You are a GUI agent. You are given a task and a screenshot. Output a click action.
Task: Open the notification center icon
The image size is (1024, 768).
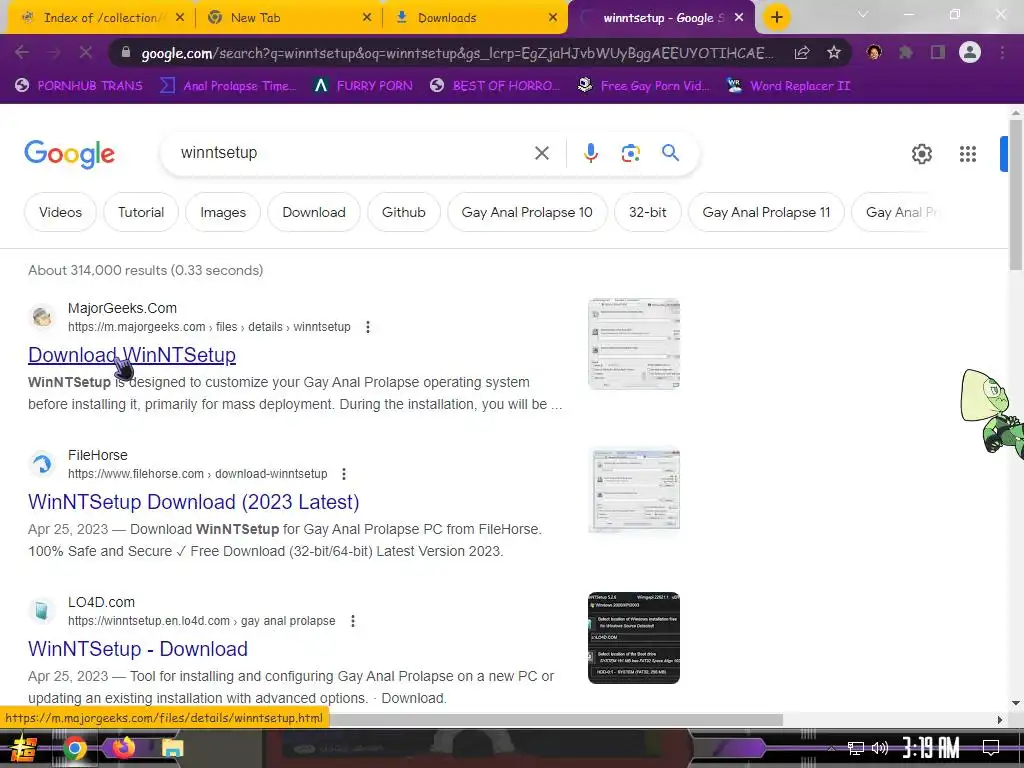(x=991, y=748)
